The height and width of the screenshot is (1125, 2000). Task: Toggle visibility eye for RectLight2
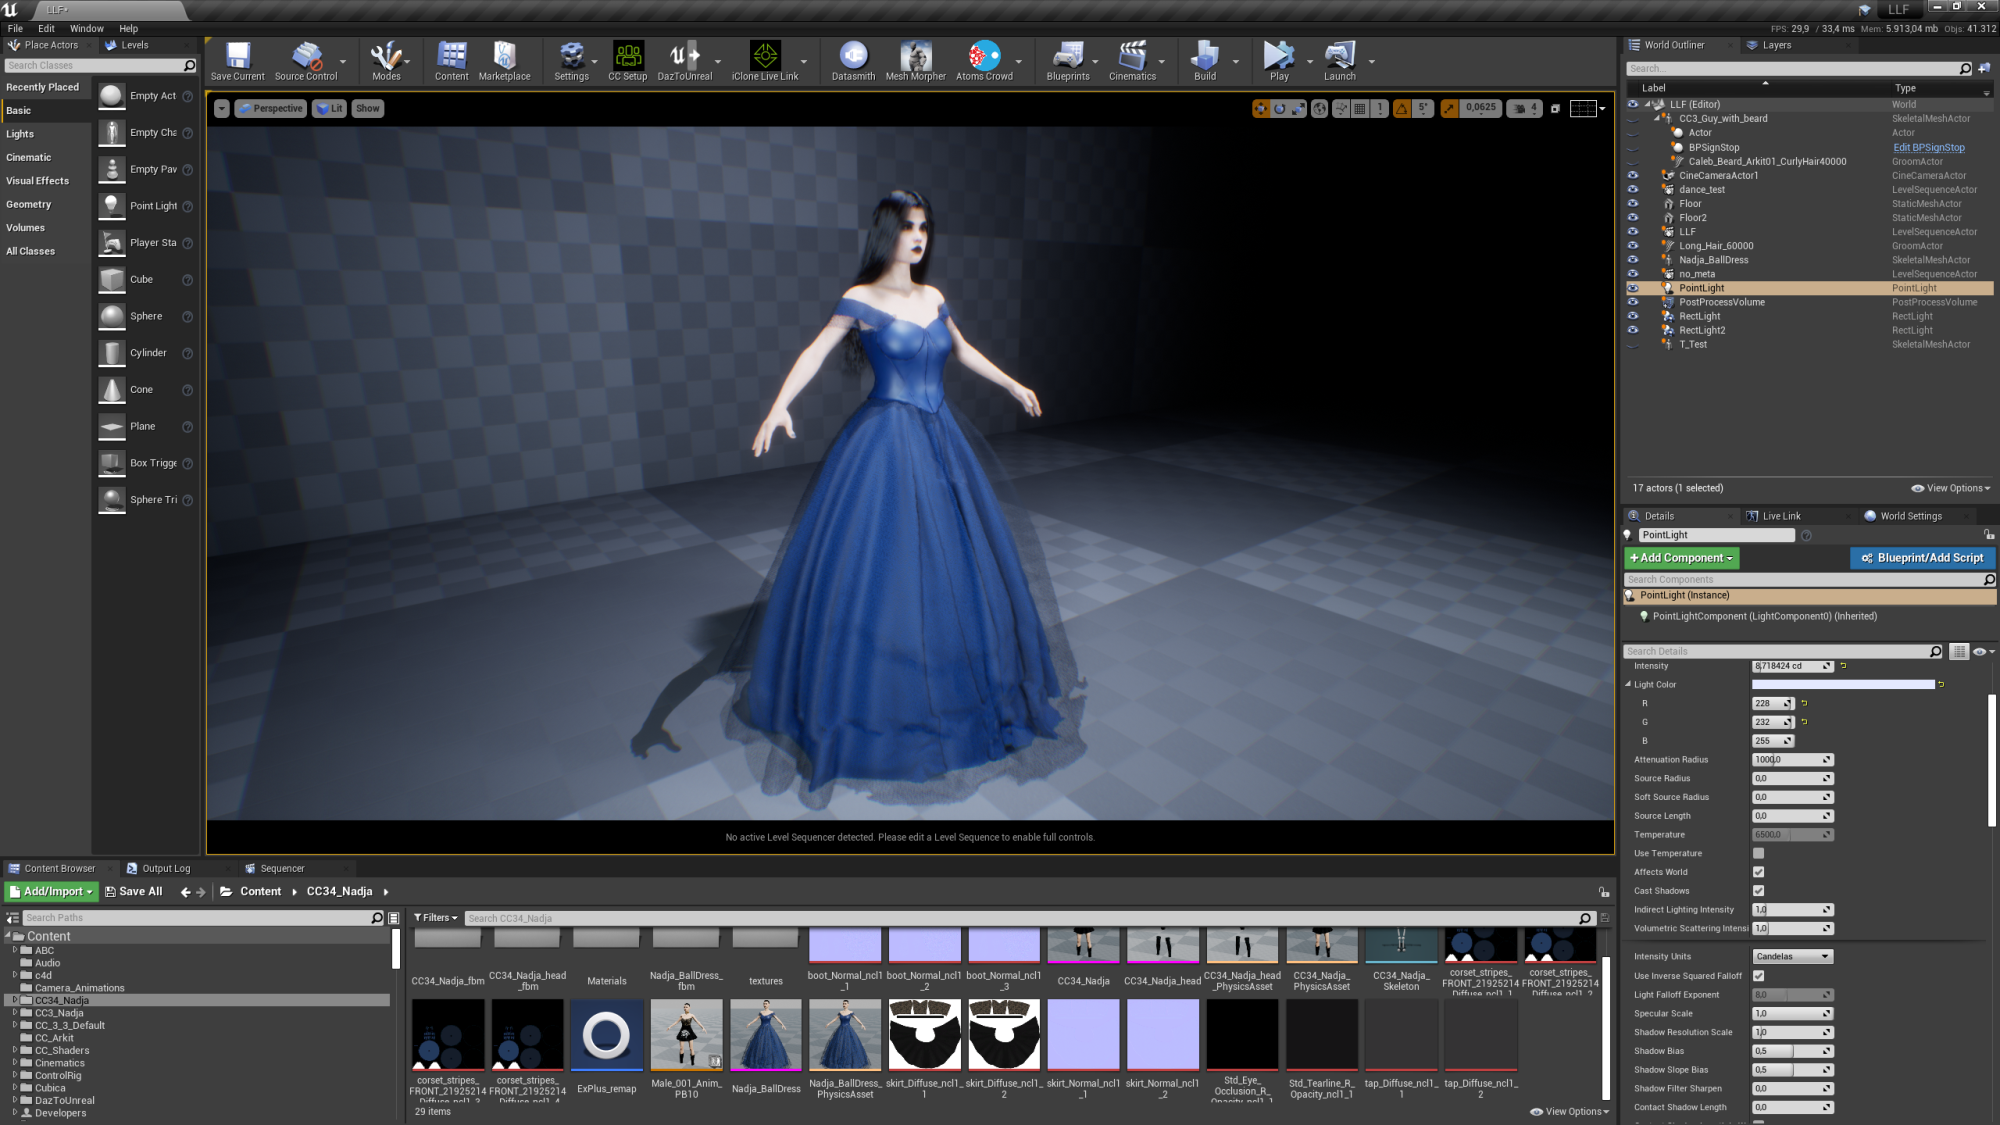tap(1633, 330)
